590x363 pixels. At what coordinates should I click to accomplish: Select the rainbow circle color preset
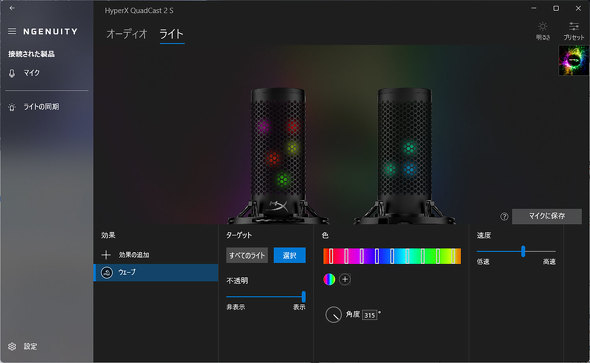coord(329,279)
